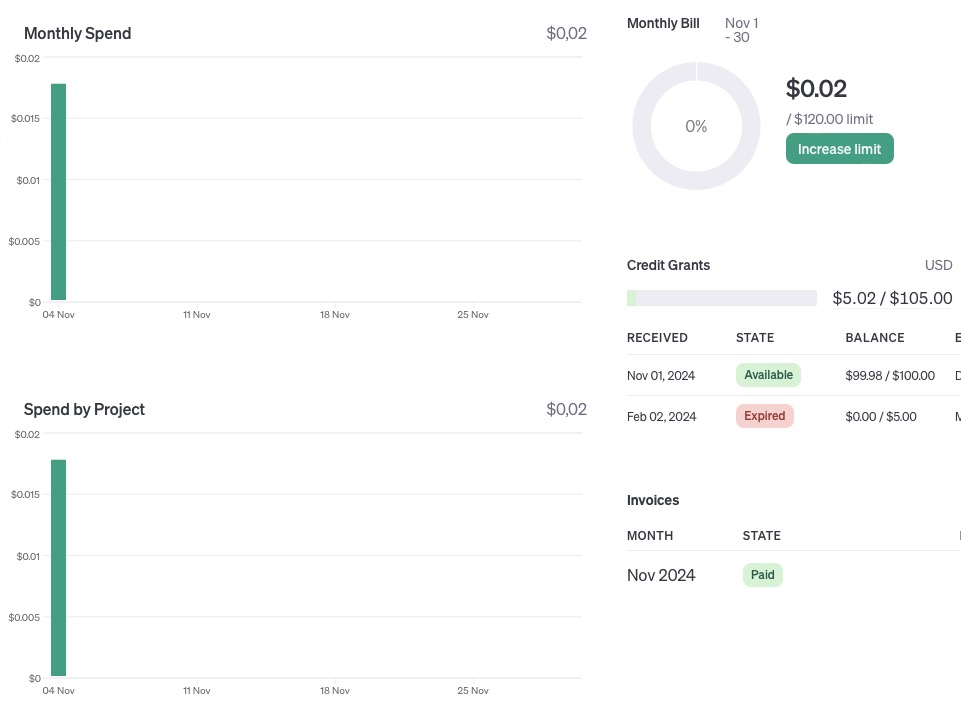The height and width of the screenshot is (721, 961).
Task: Click the Increase limit button
Action: (x=839, y=149)
